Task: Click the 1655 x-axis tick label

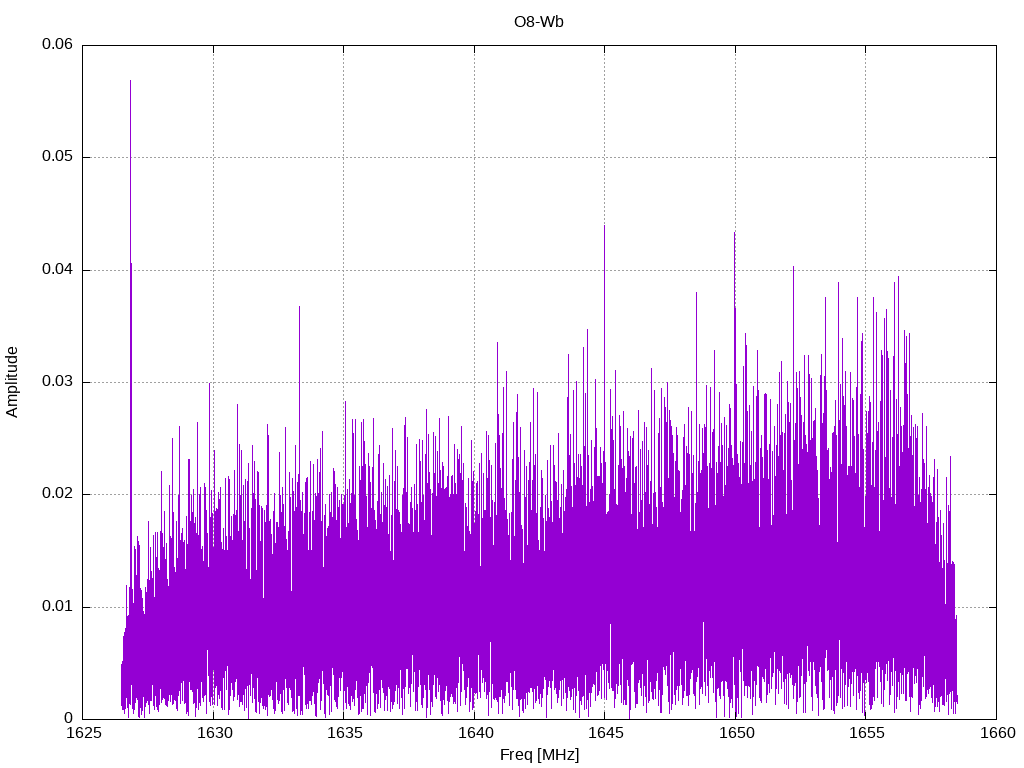Action: 865,734
